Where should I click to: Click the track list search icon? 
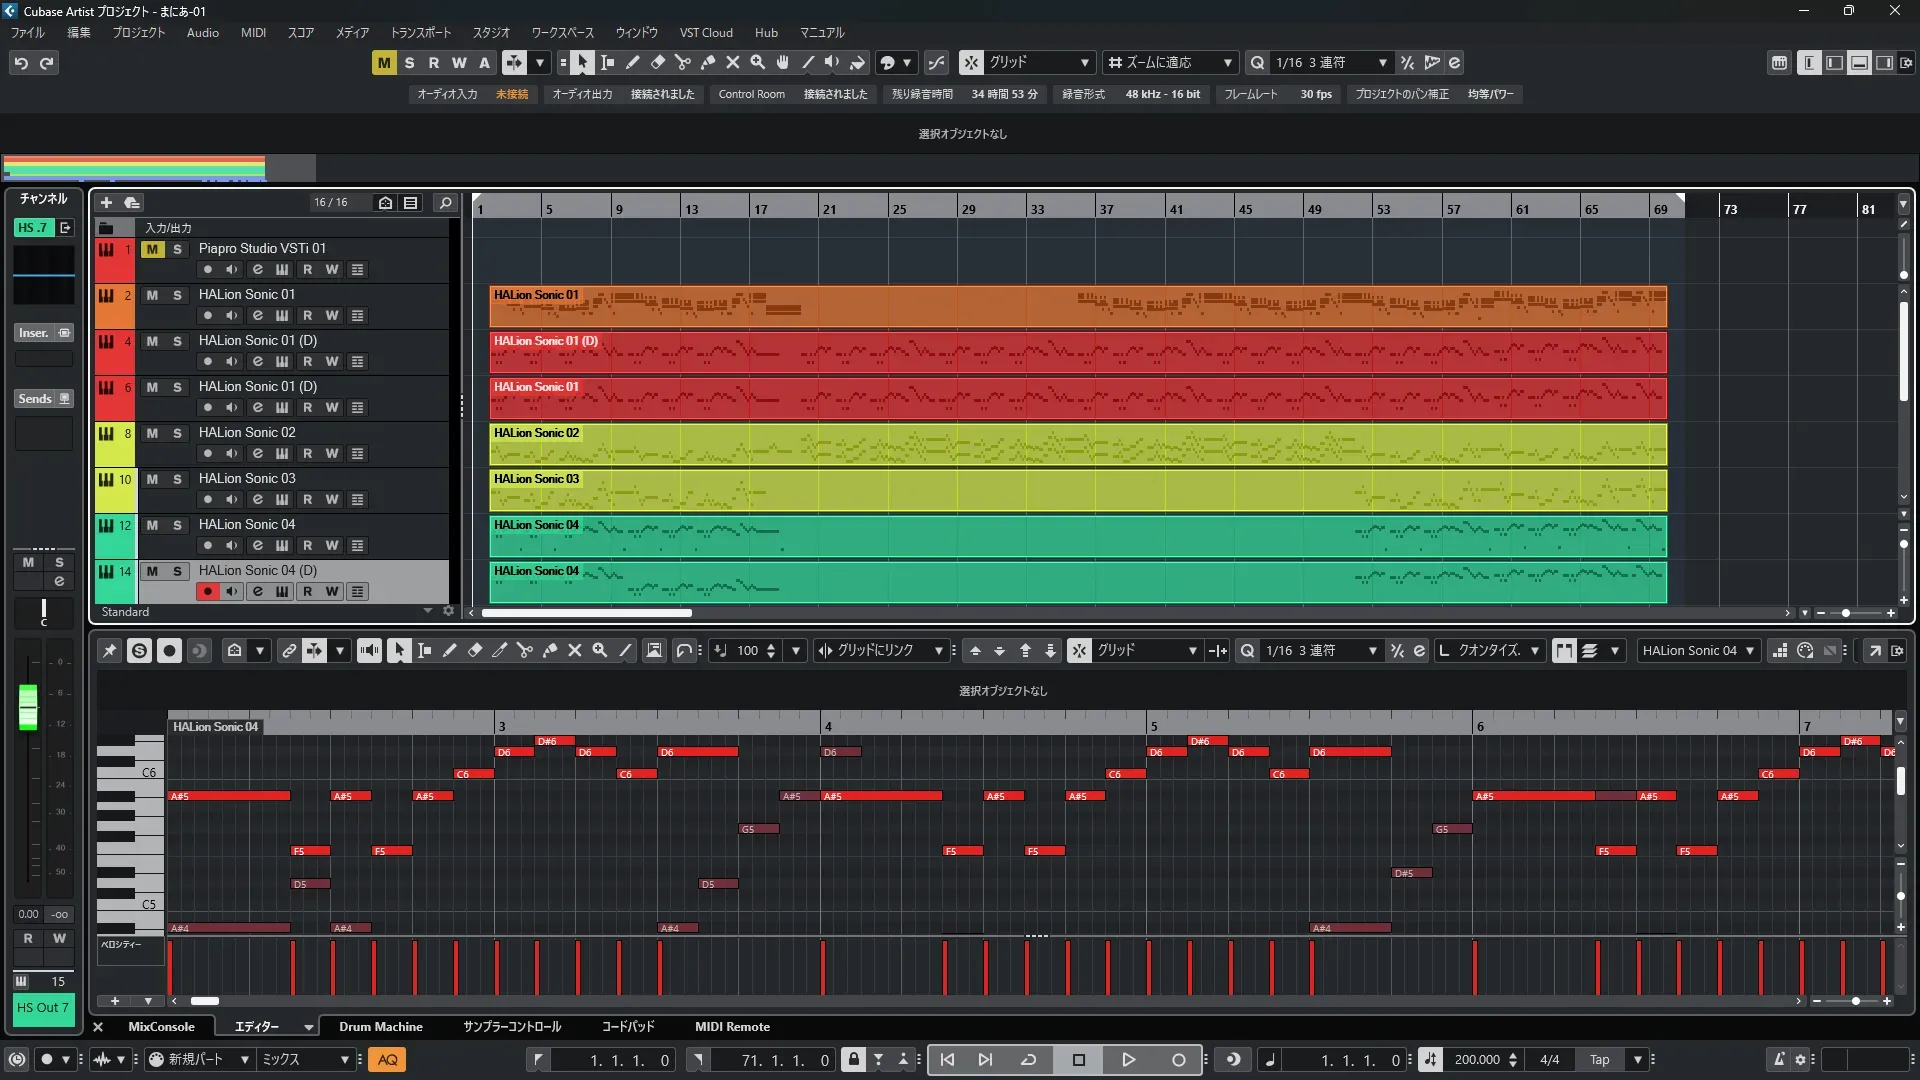pyautogui.click(x=446, y=202)
